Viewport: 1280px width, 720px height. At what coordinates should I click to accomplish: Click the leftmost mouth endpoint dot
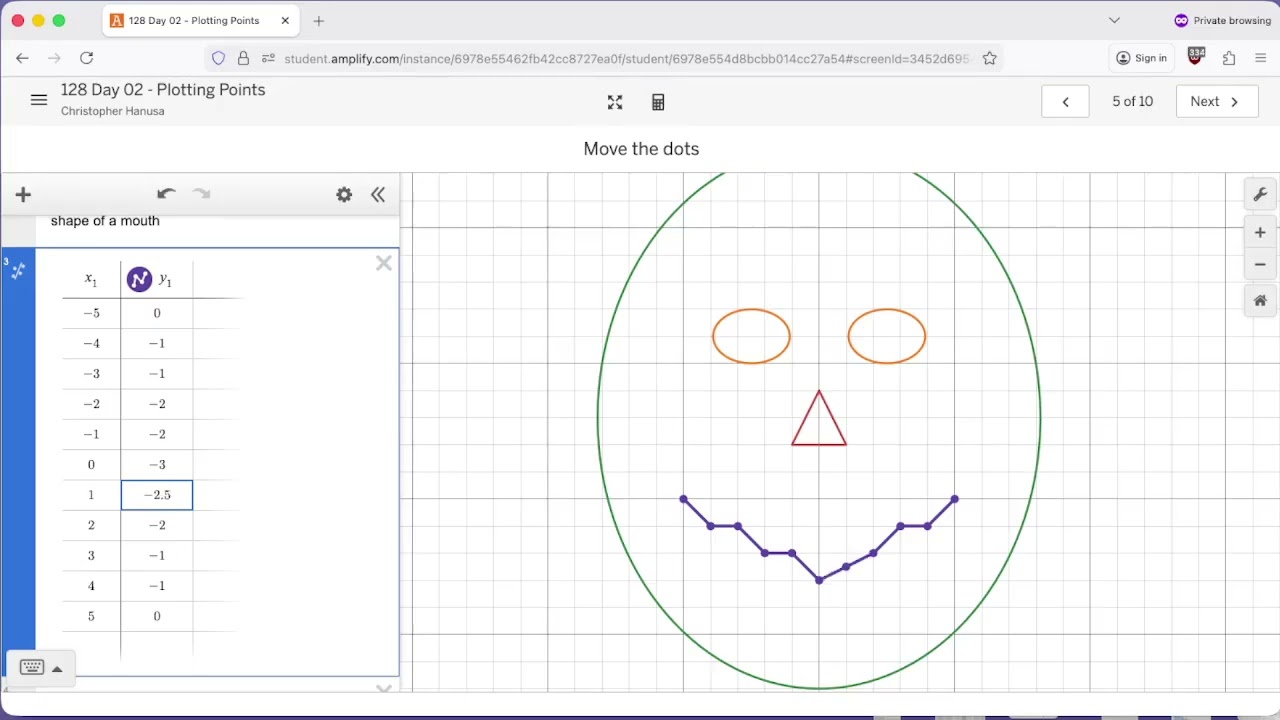coord(684,499)
